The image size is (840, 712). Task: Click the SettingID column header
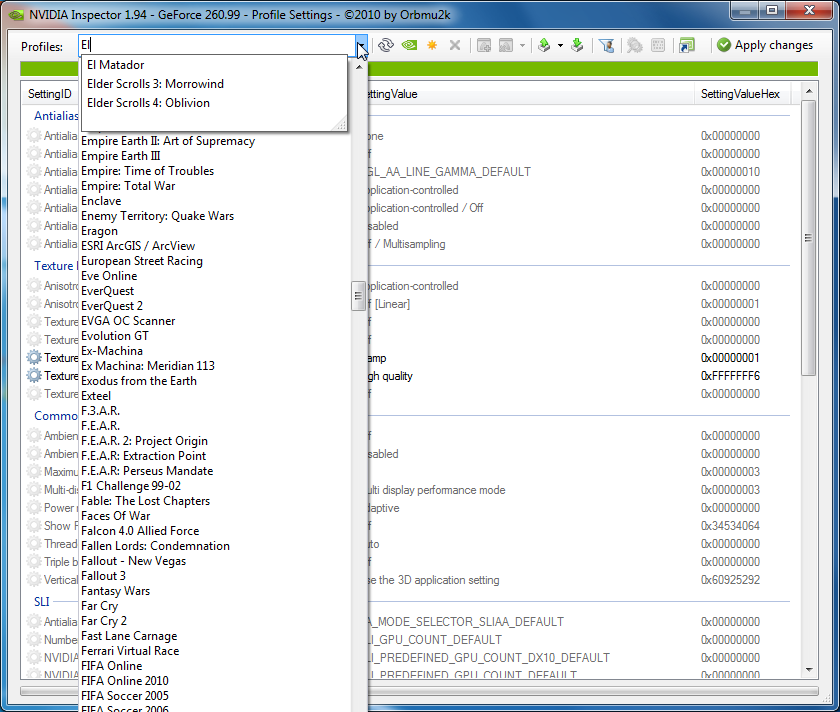pyautogui.click(x=50, y=94)
